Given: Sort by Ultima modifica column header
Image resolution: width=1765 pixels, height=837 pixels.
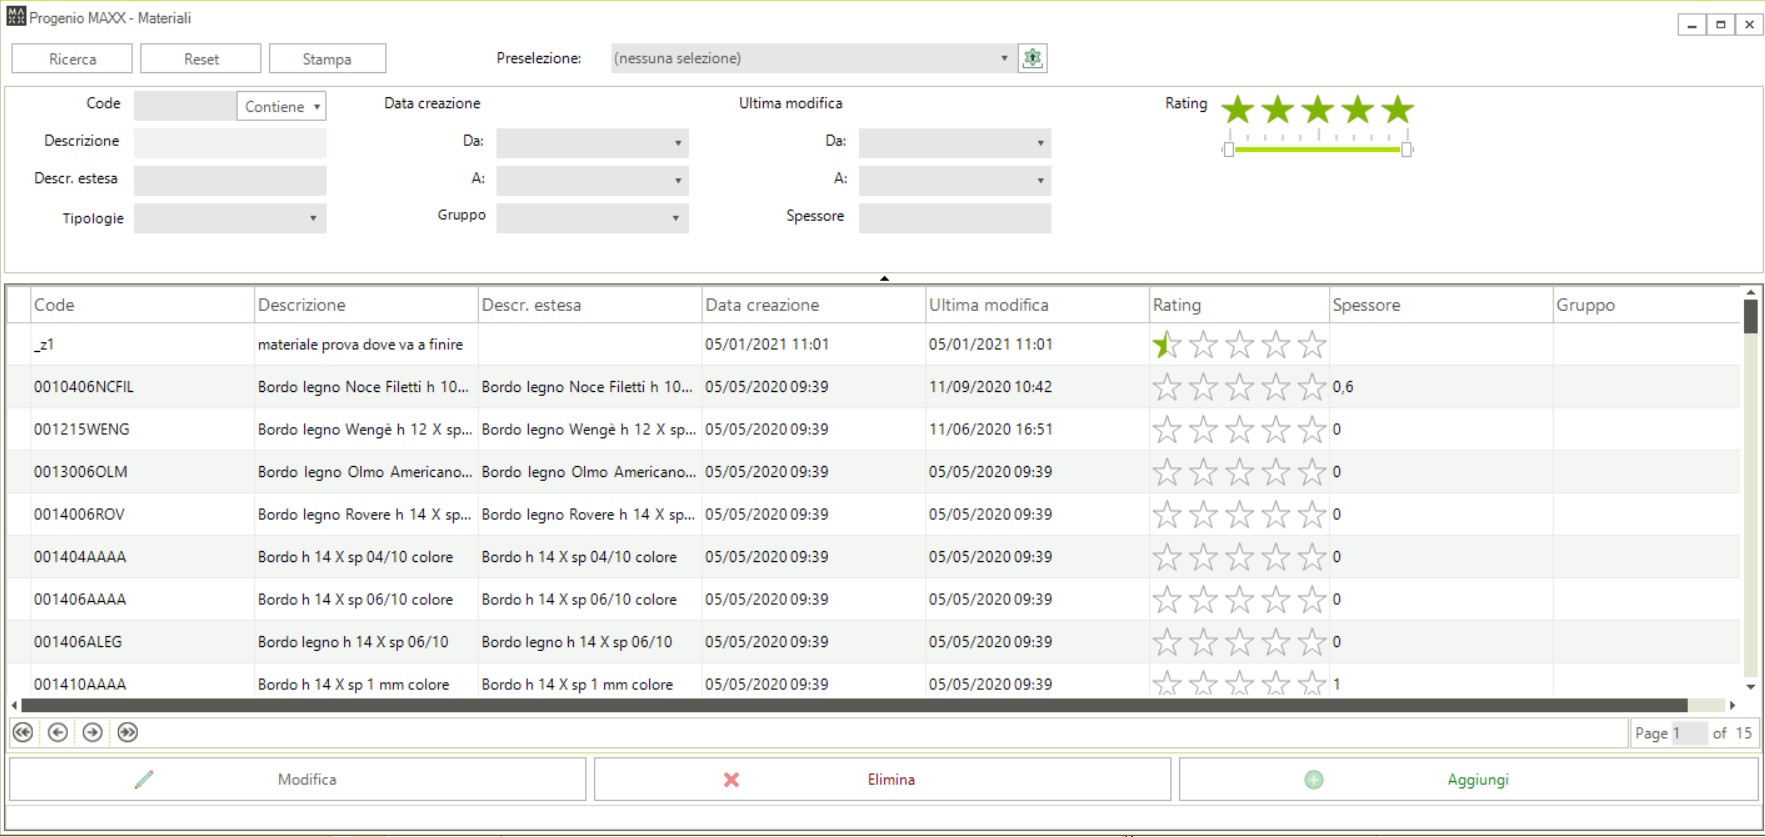Looking at the screenshot, I should tap(1038, 305).
